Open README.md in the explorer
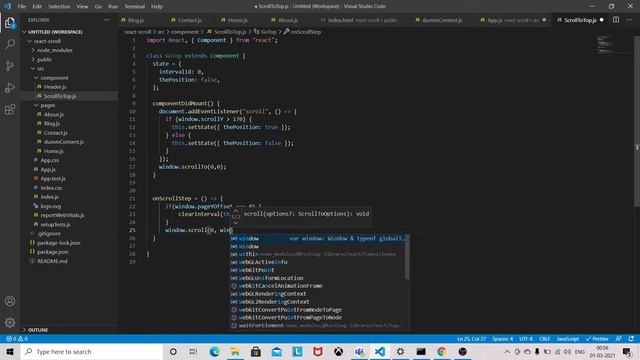 52,261
